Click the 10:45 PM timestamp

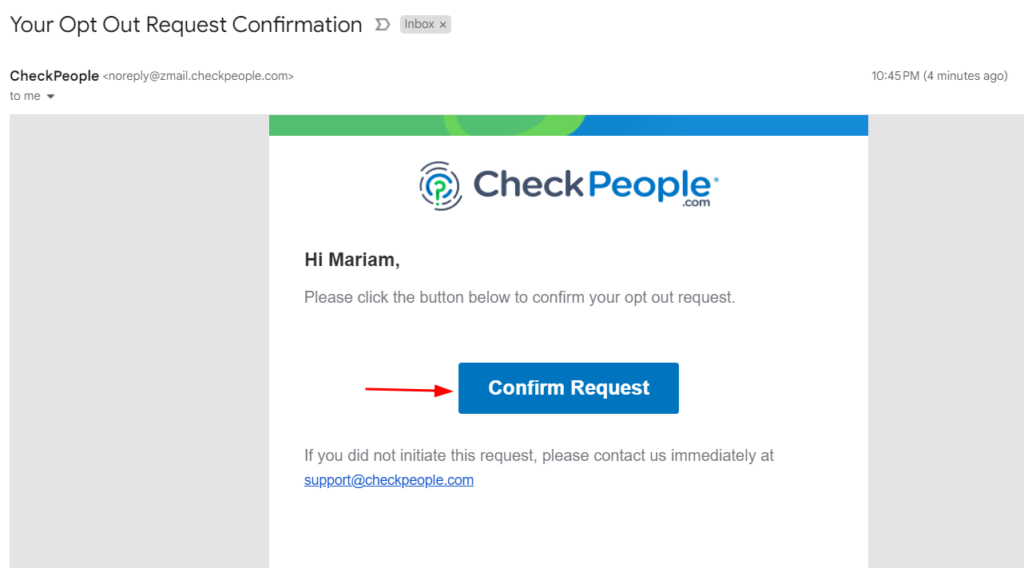[895, 76]
